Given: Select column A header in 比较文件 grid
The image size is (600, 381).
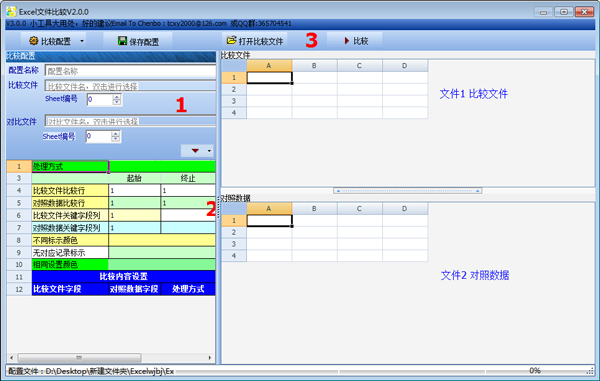Looking at the screenshot, I should (269, 66).
